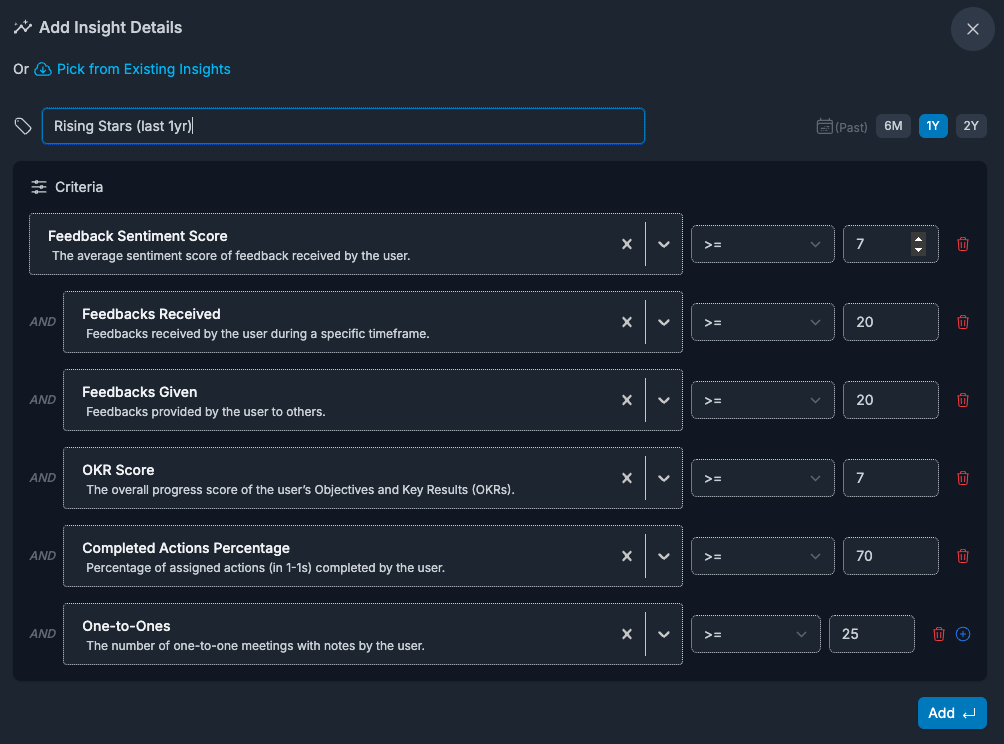The width and height of the screenshot is (1004, 744).
Task: Click the calendar (Past) icon near time ranges
Action: point(824,125)
